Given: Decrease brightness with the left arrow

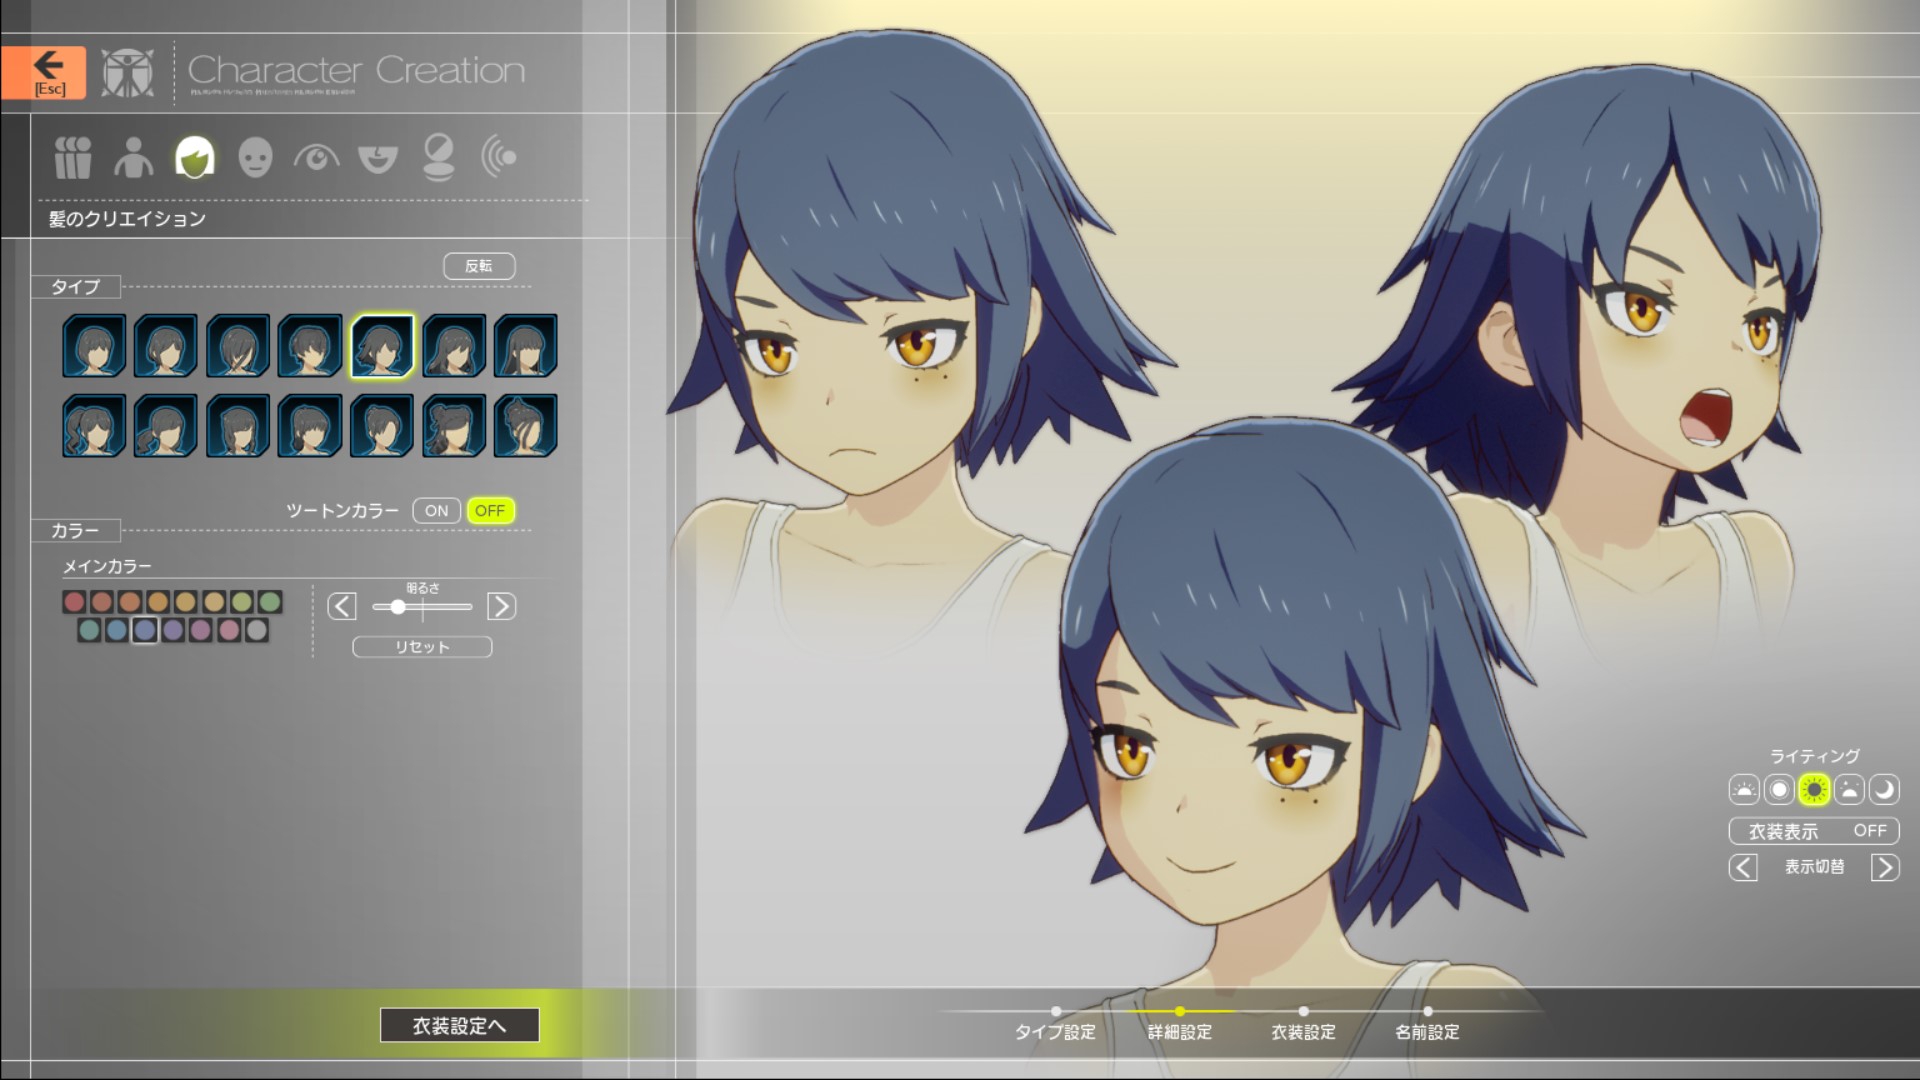Looking at the screenshot, I should click(342, 606).
